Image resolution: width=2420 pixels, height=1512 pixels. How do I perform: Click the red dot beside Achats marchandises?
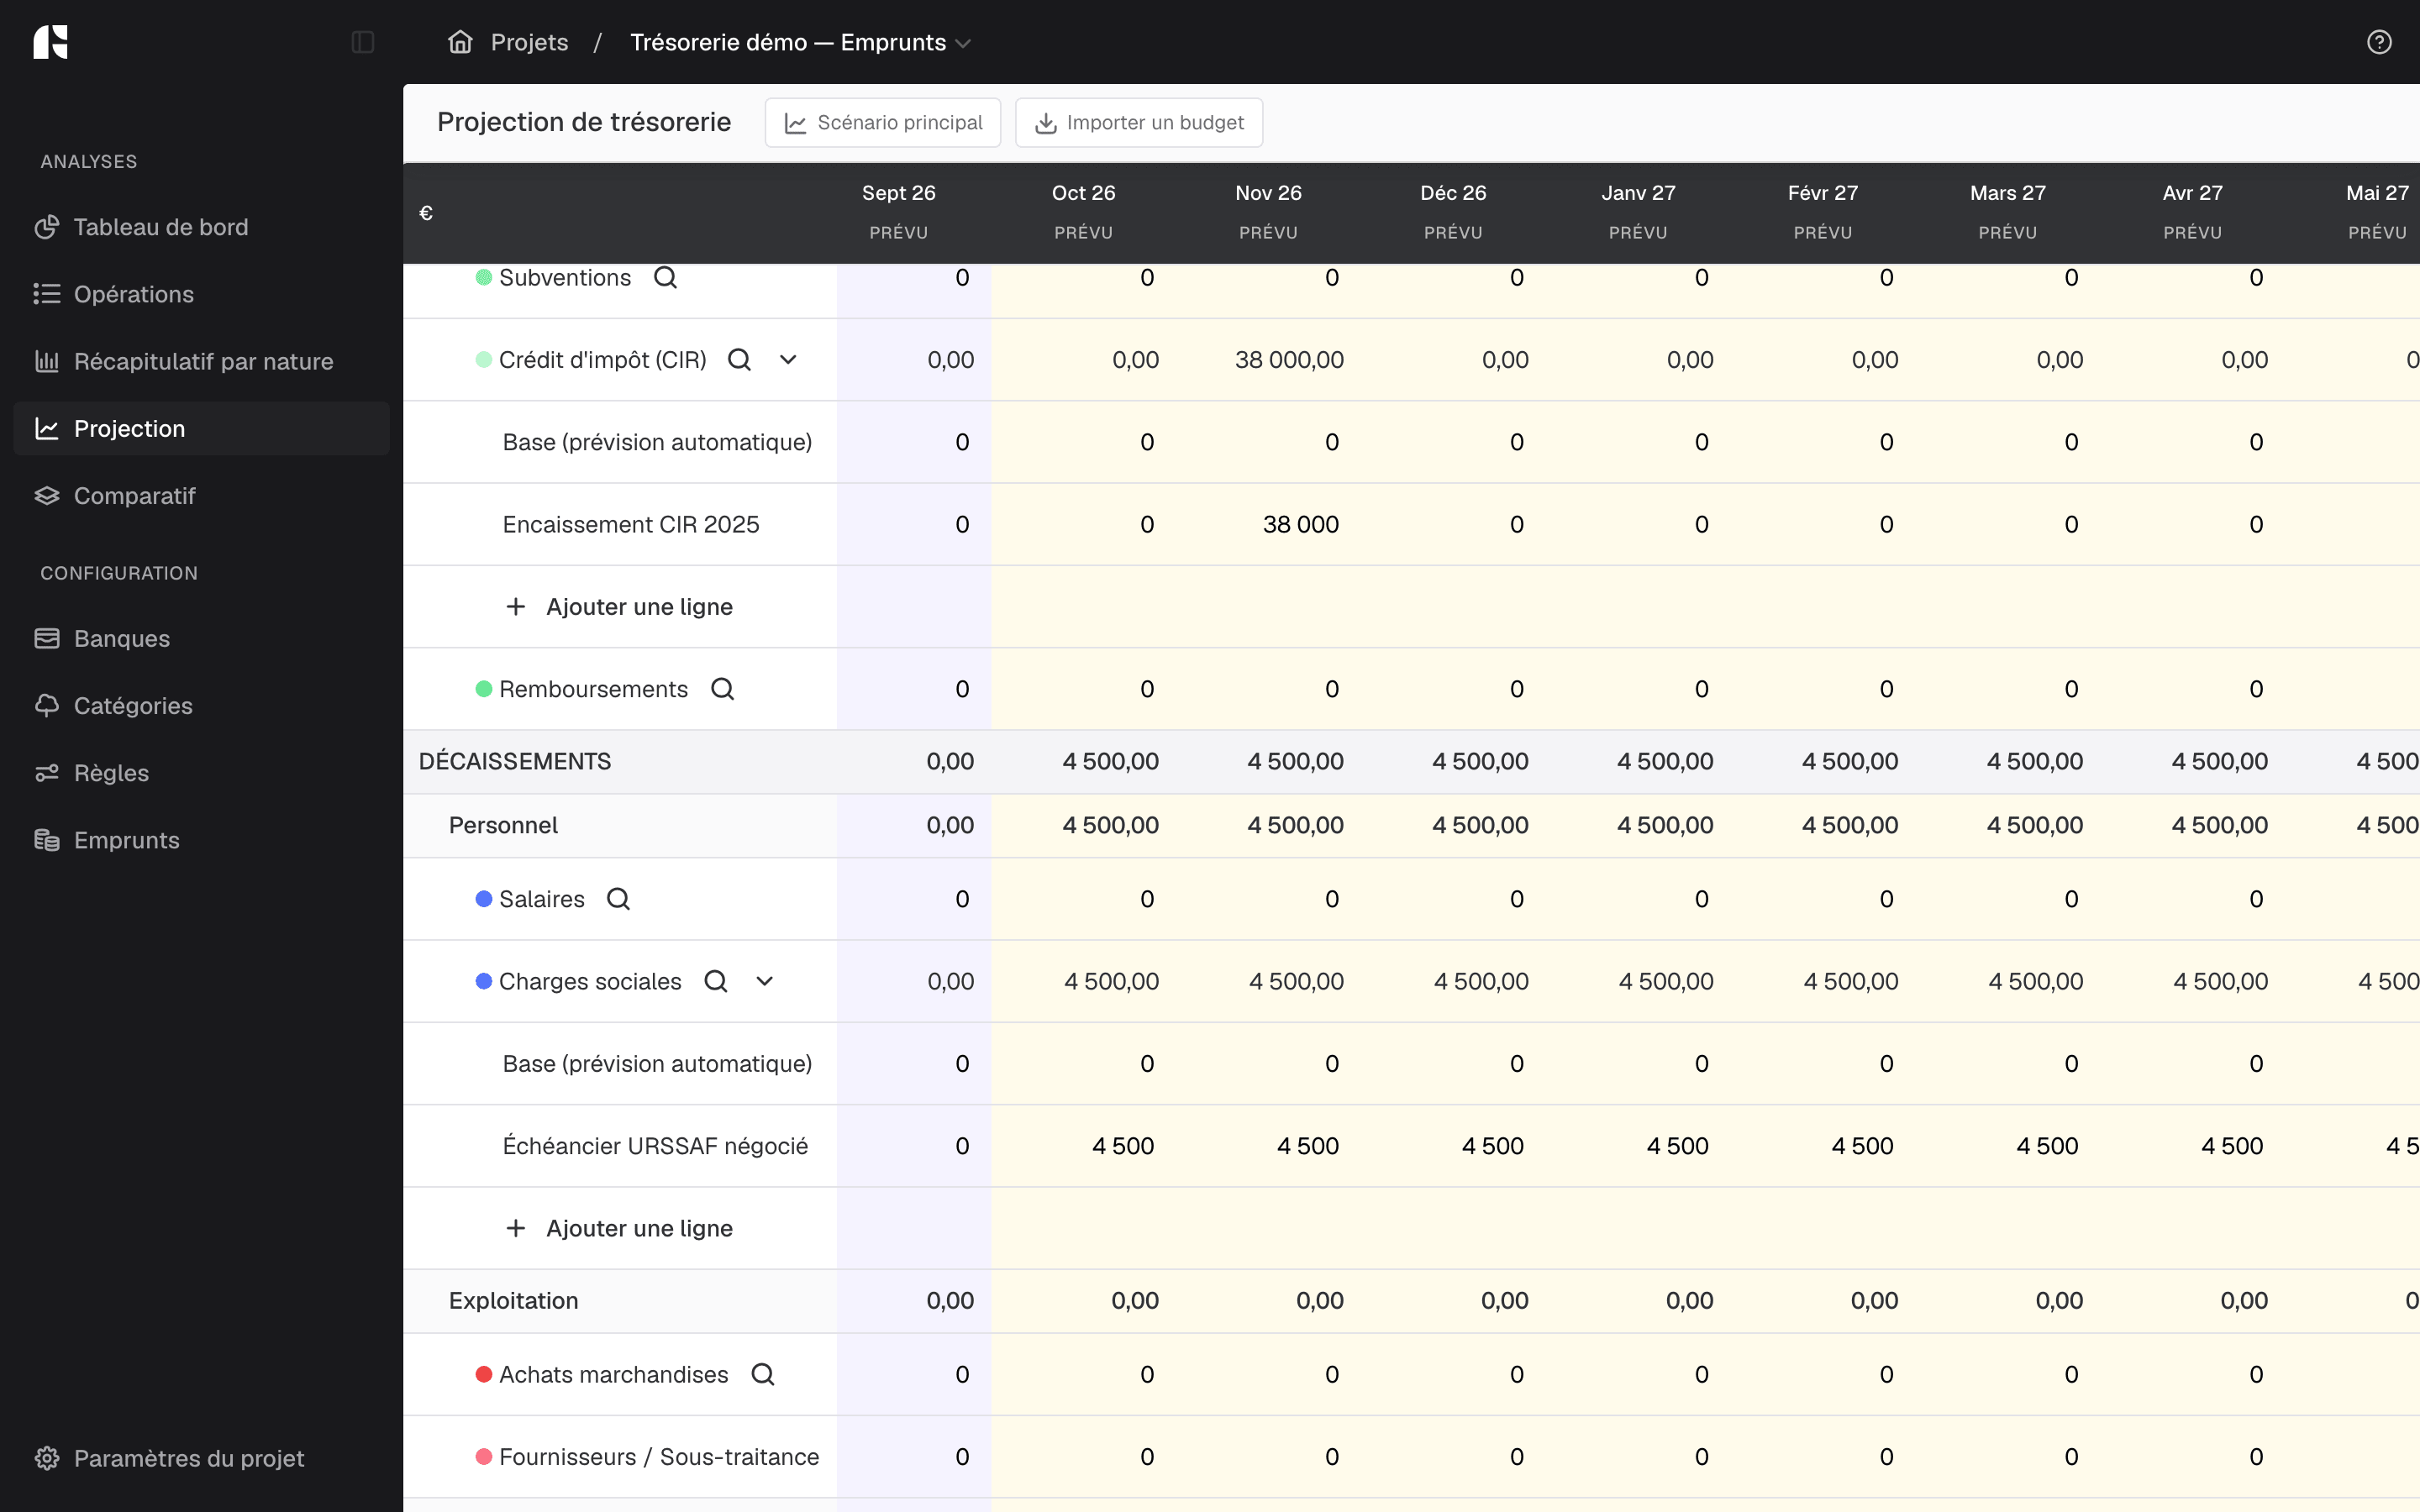[483, 1374]
